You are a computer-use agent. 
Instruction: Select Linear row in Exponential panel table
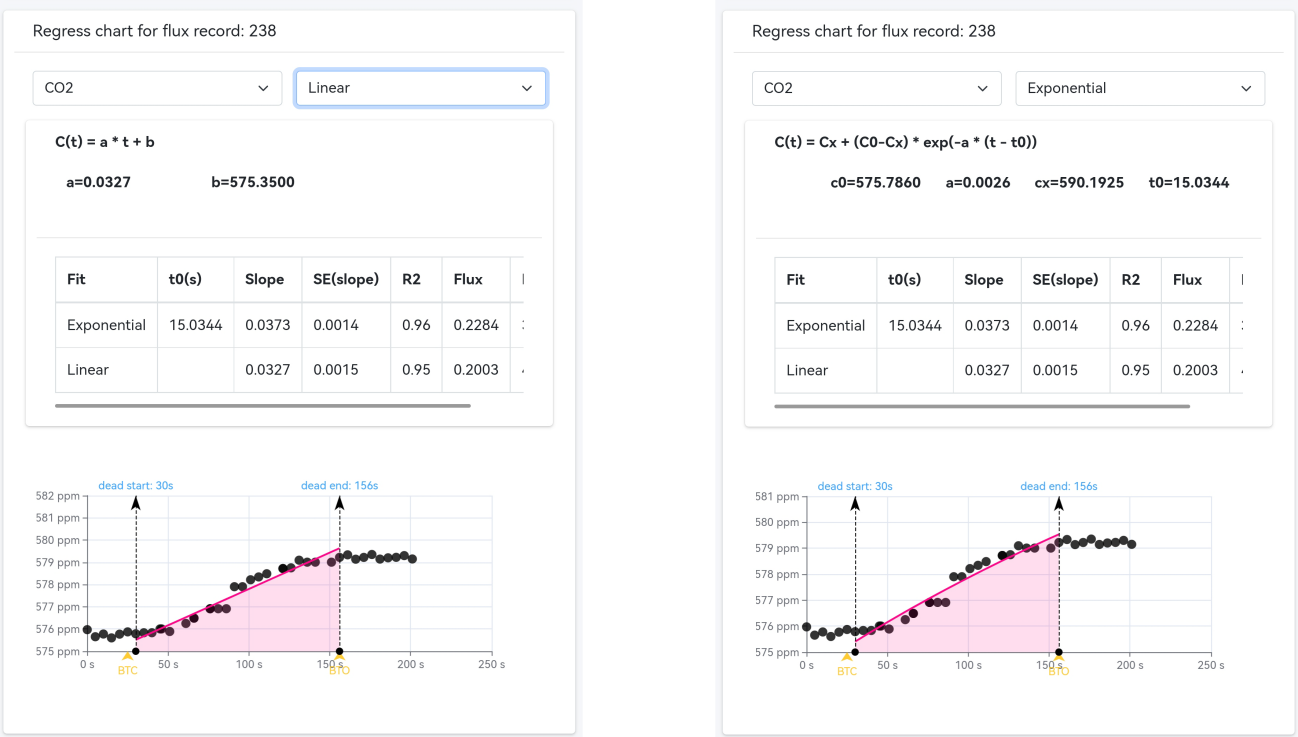807,370
